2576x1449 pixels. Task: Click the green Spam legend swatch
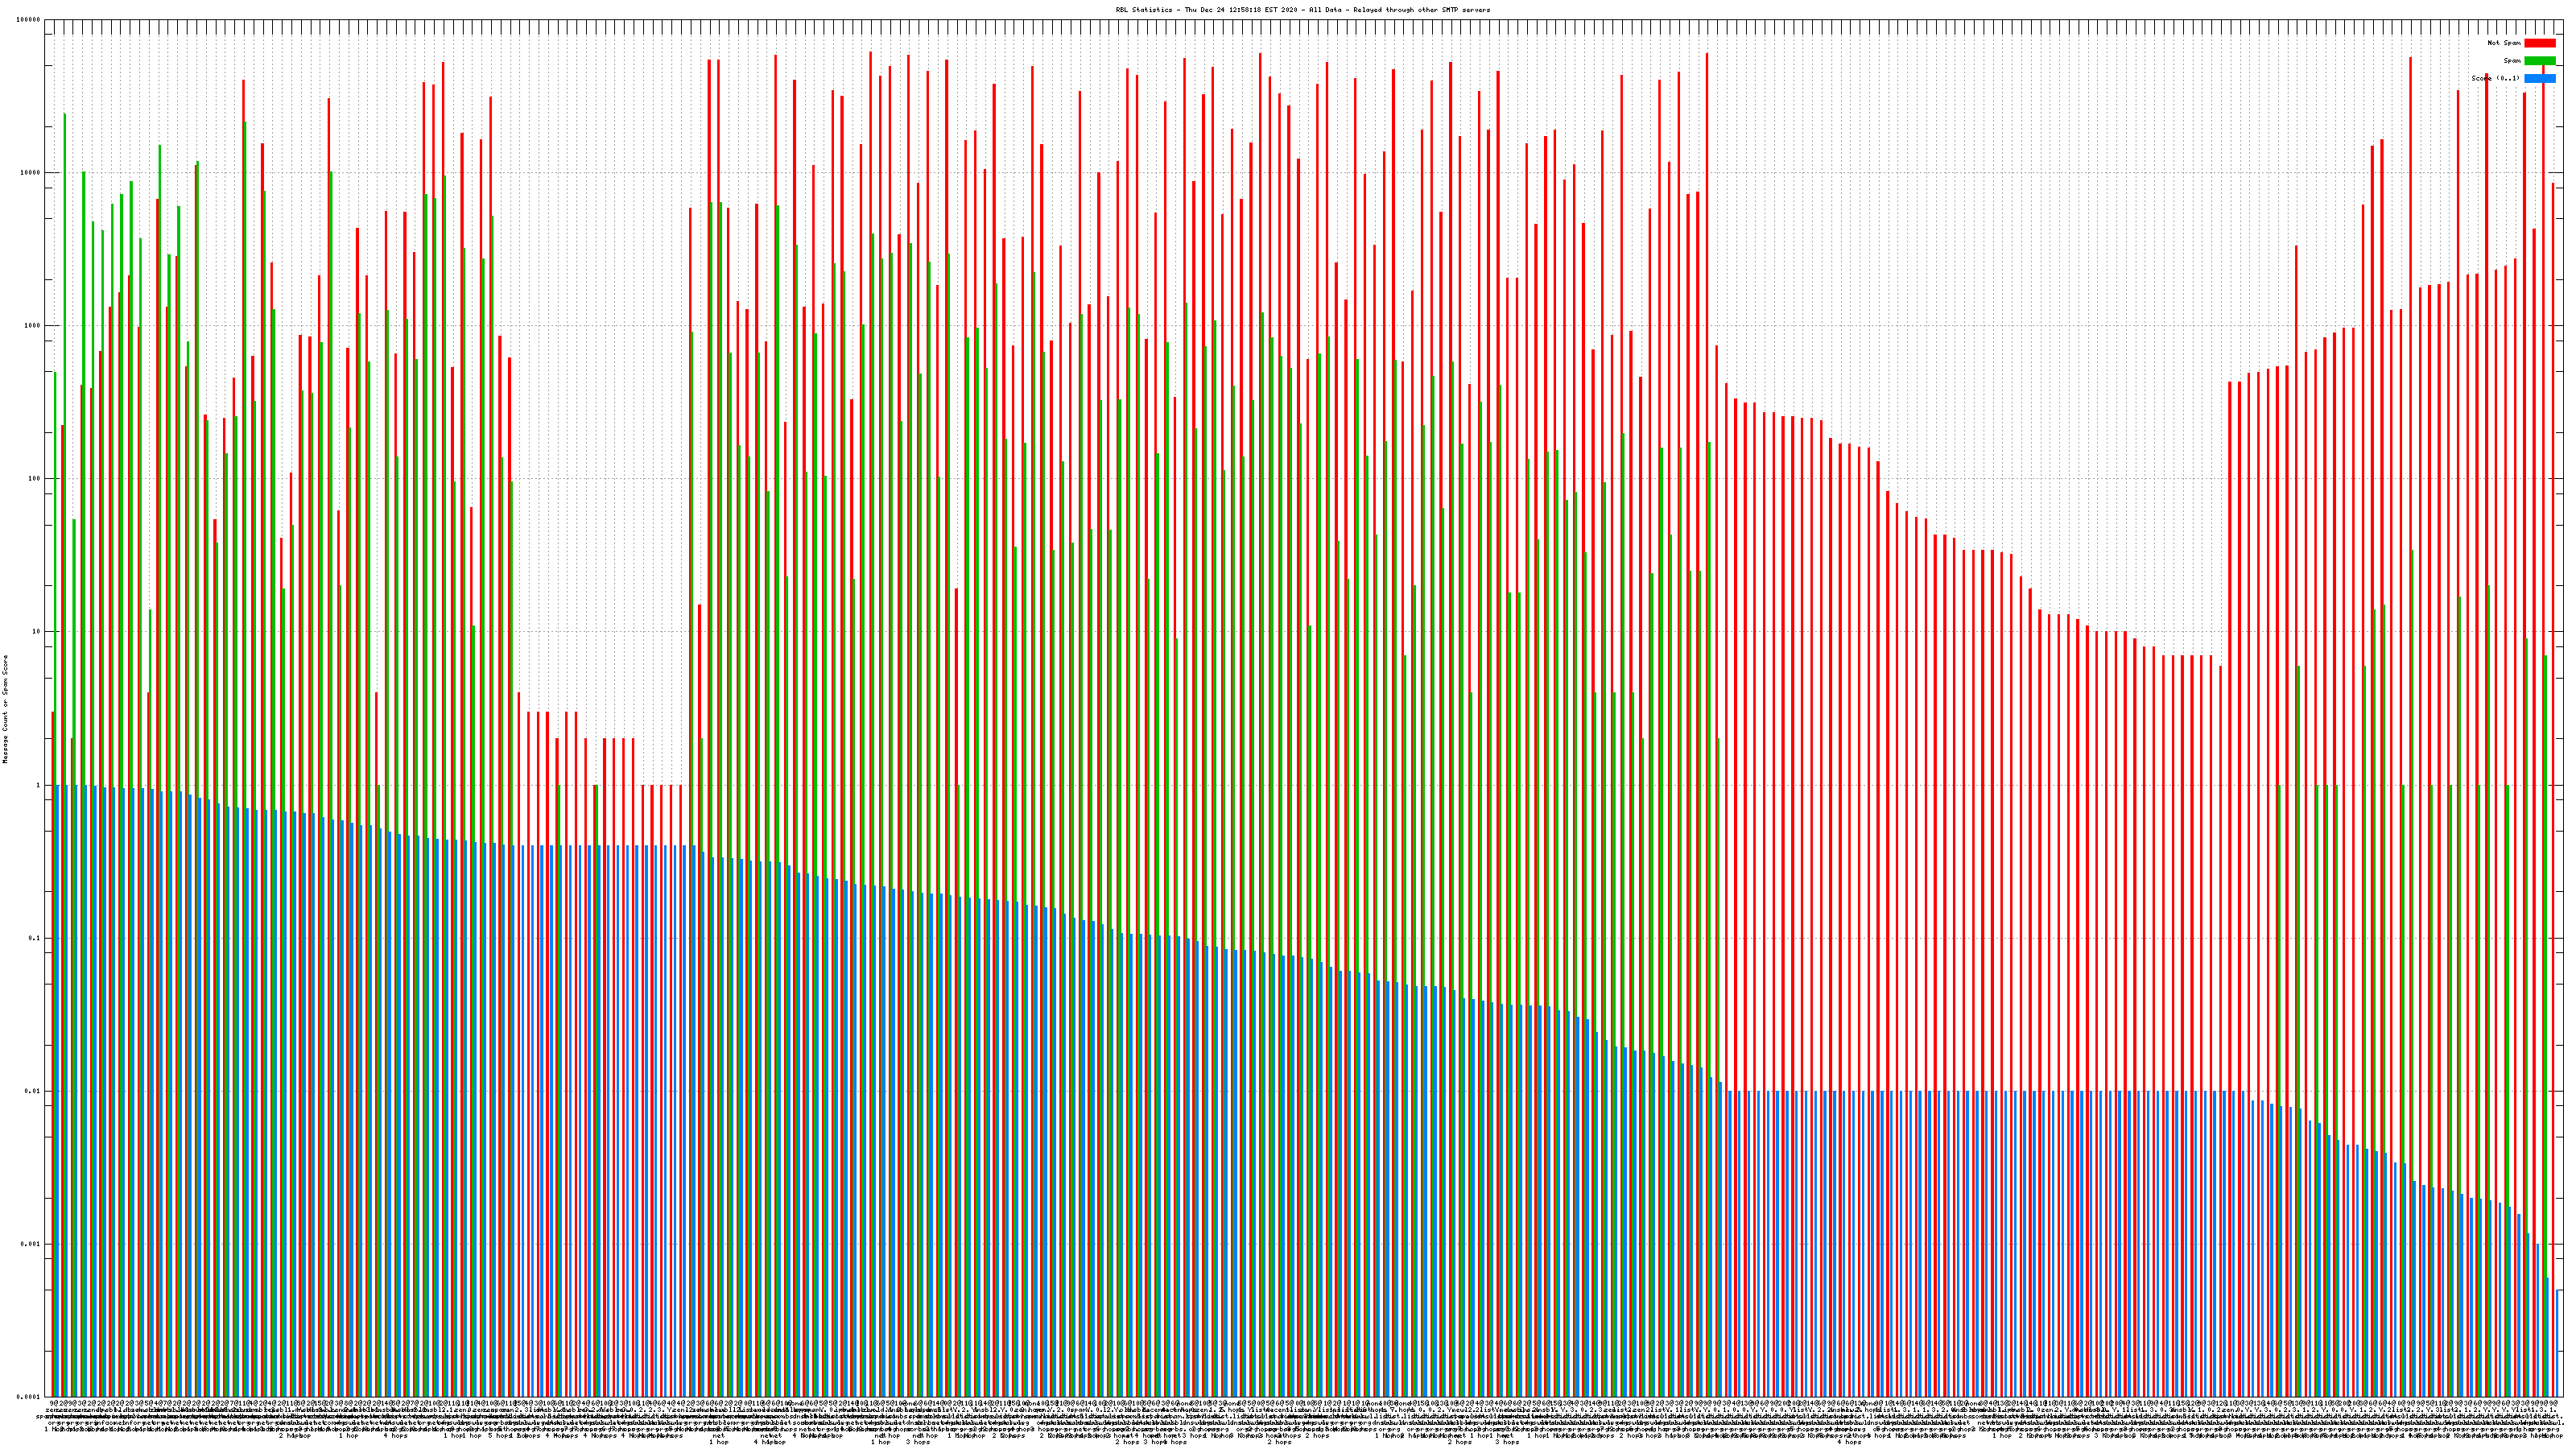coord(2539,61)
